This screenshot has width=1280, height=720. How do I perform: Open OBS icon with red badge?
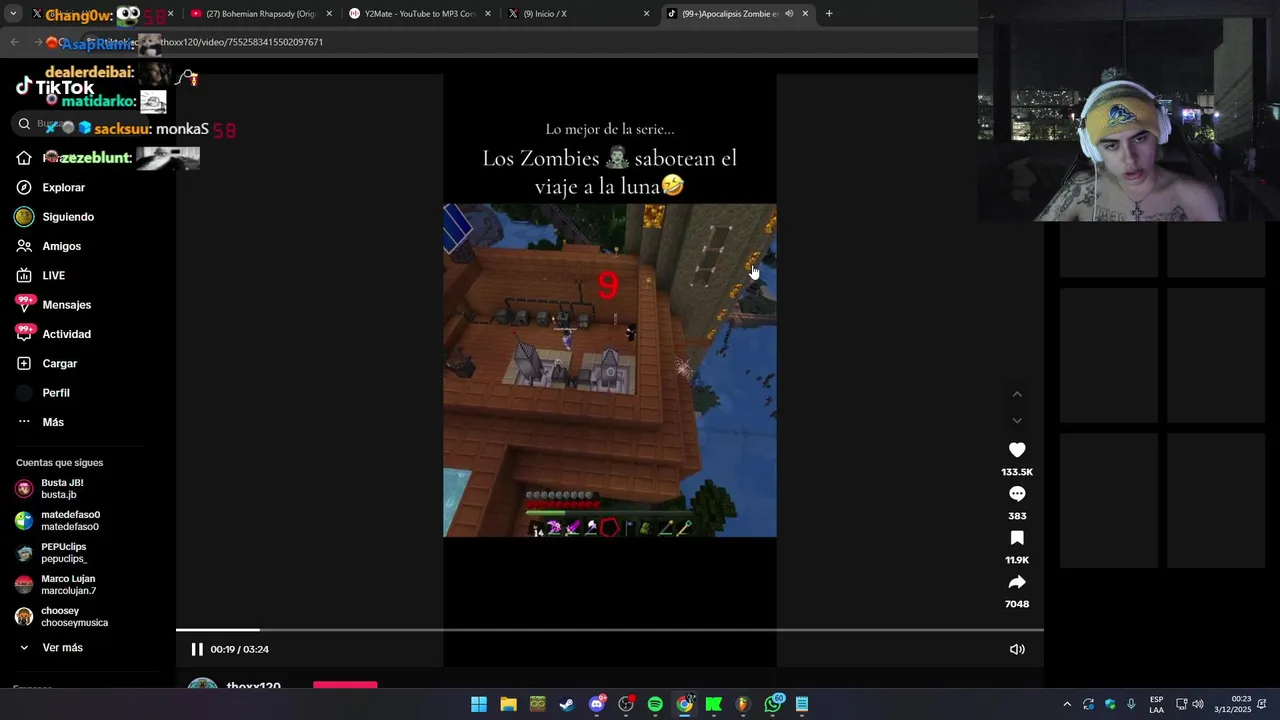click(626, 704)
